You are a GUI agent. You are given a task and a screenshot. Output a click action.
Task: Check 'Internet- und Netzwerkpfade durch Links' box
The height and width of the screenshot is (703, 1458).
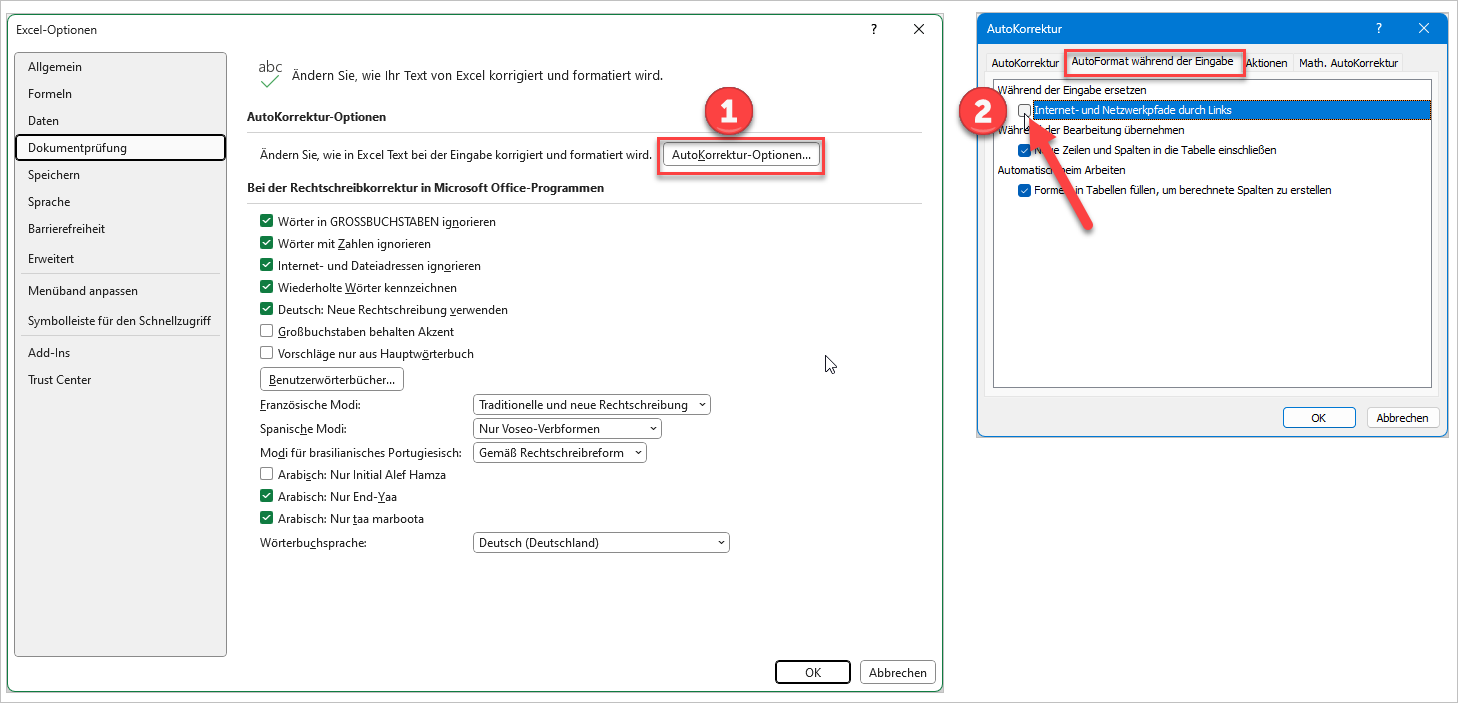(1025, 110)
